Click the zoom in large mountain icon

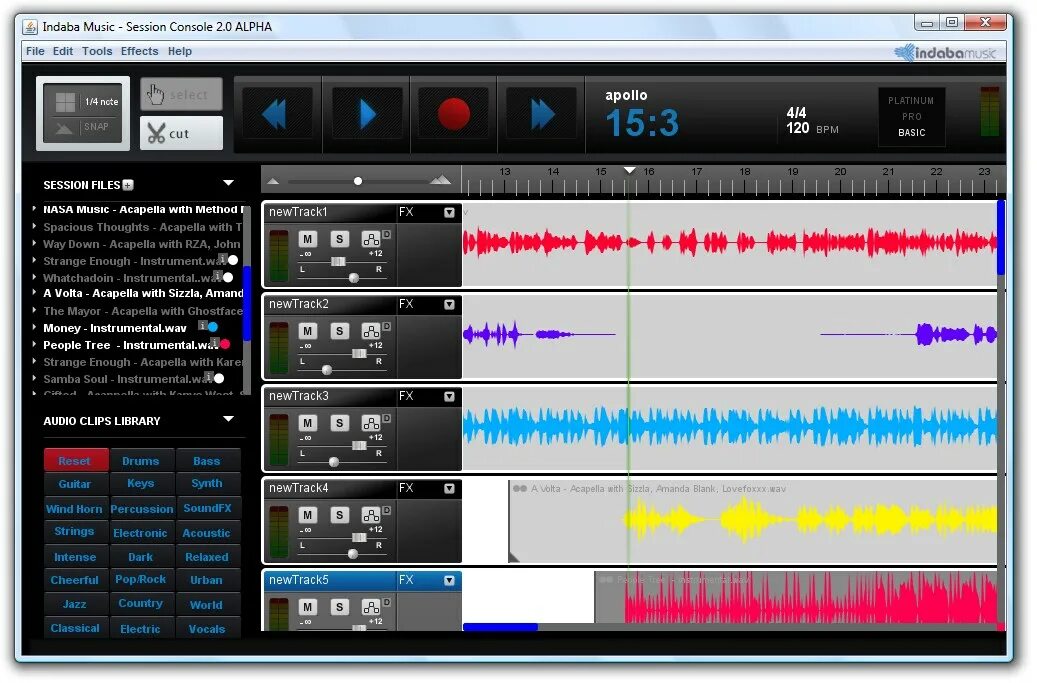[442, 181]
